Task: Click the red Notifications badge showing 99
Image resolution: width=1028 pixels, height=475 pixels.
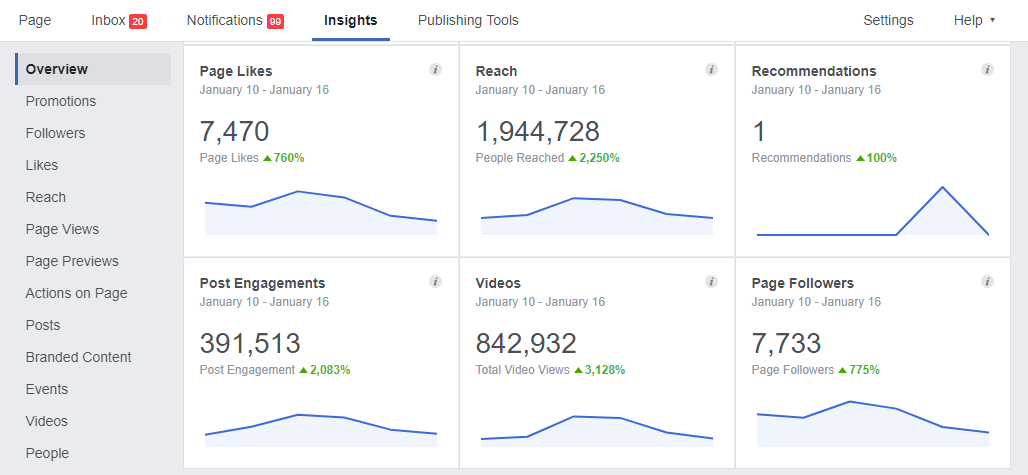Action: 275,21
